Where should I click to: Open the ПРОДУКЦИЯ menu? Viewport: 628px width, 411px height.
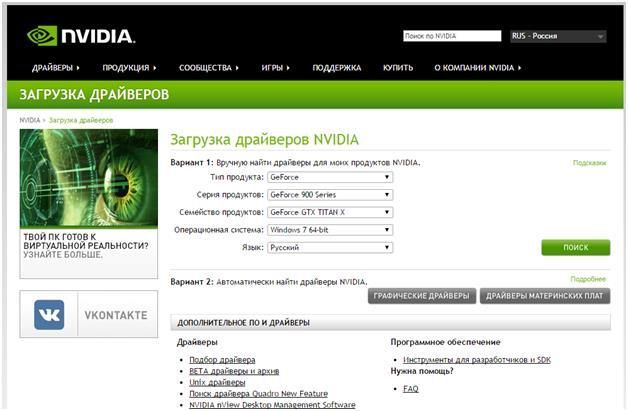tap(129, 68)
